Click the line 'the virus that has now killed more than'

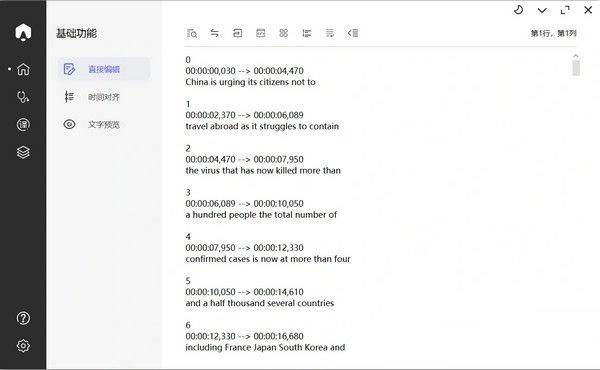[263, 170]
